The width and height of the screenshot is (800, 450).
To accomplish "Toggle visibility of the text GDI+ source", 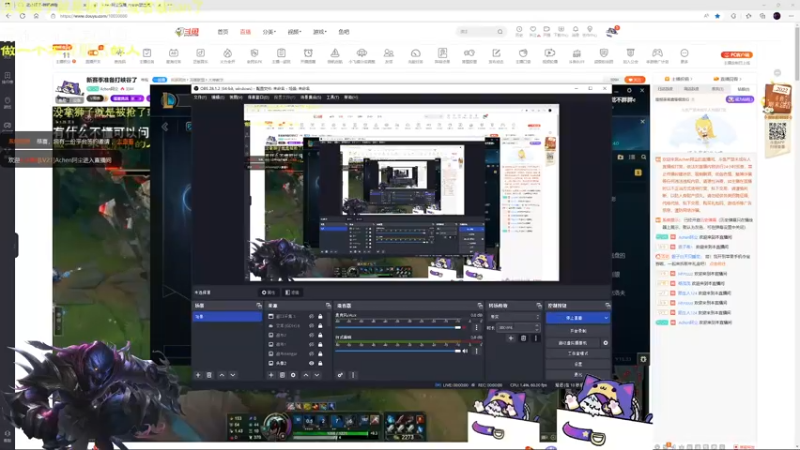I will (311, 326).
